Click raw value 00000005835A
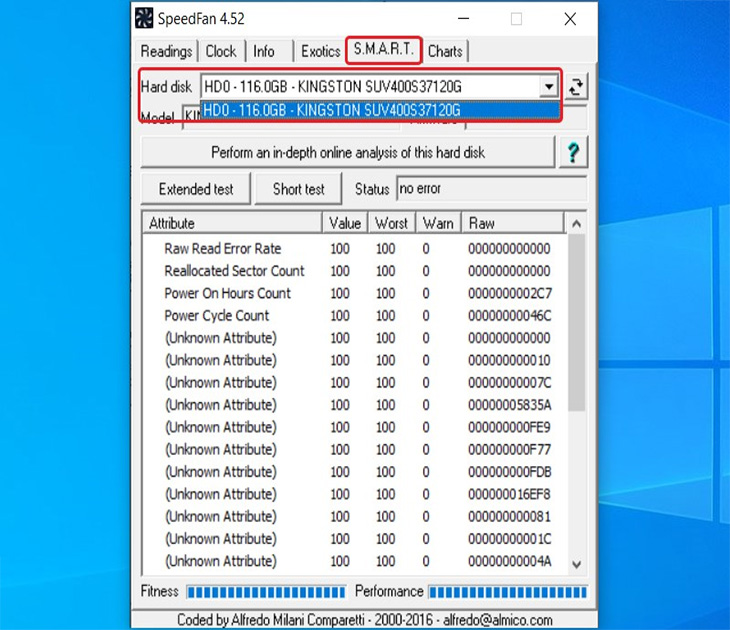Viewport: 730px width, 630px height. click(x=510, y=405)
